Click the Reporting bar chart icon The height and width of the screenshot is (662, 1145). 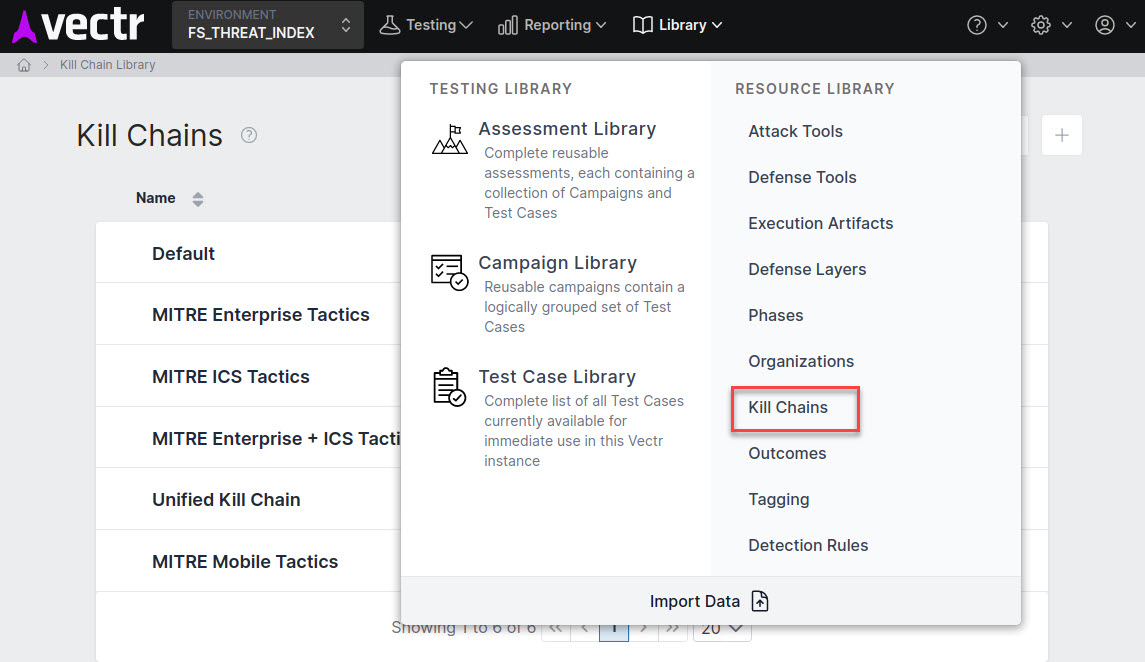pos(508,26)
